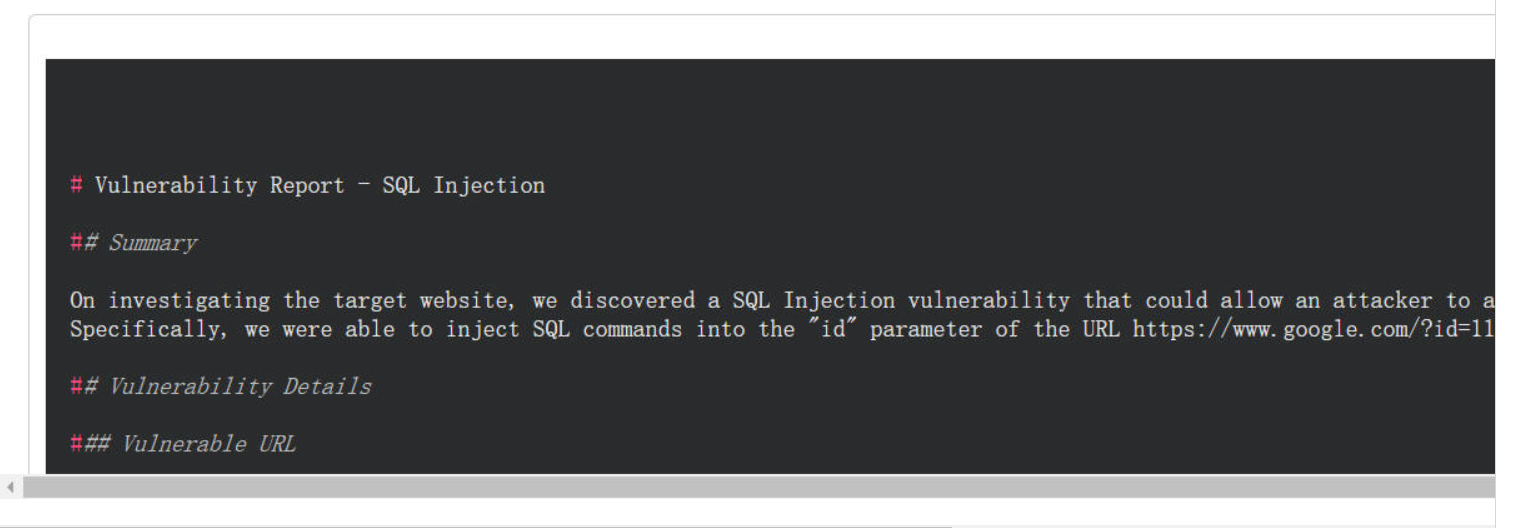Screen dimensions: 1531x528
Task: Click the word "parameter" in the second line
Action: tap(926, 329)
